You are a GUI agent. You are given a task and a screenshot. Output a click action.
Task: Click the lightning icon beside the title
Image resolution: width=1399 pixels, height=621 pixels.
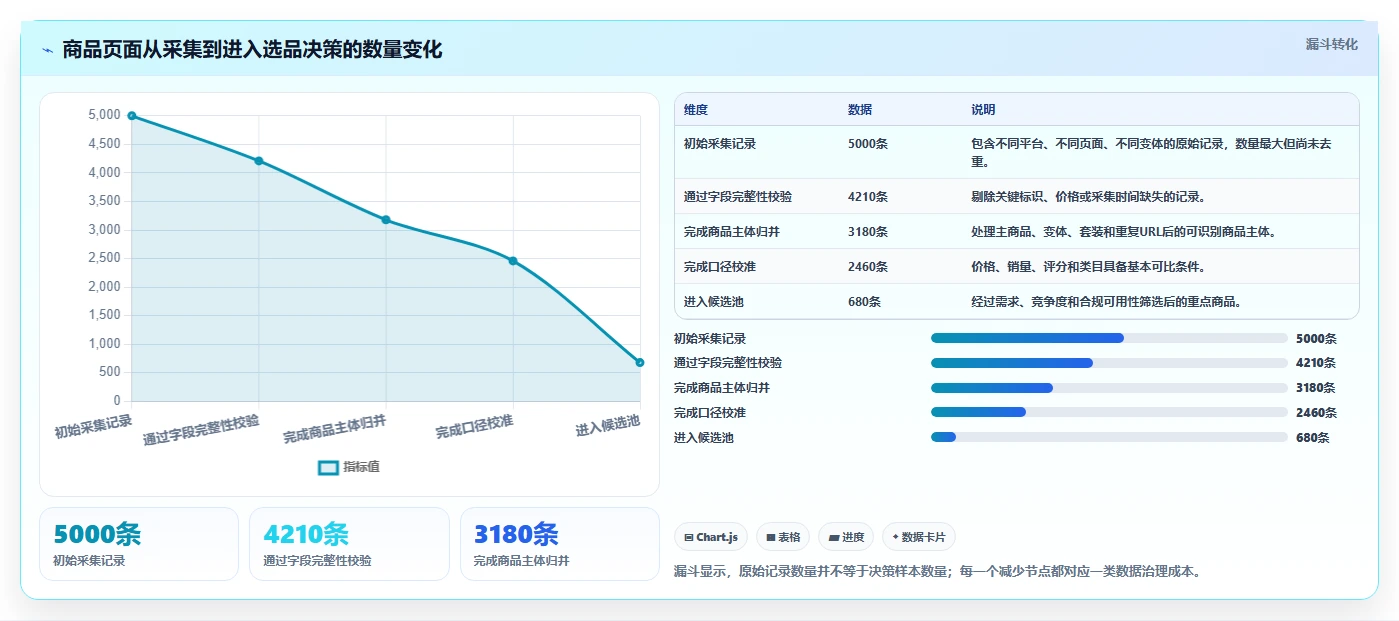click(48, 50)
